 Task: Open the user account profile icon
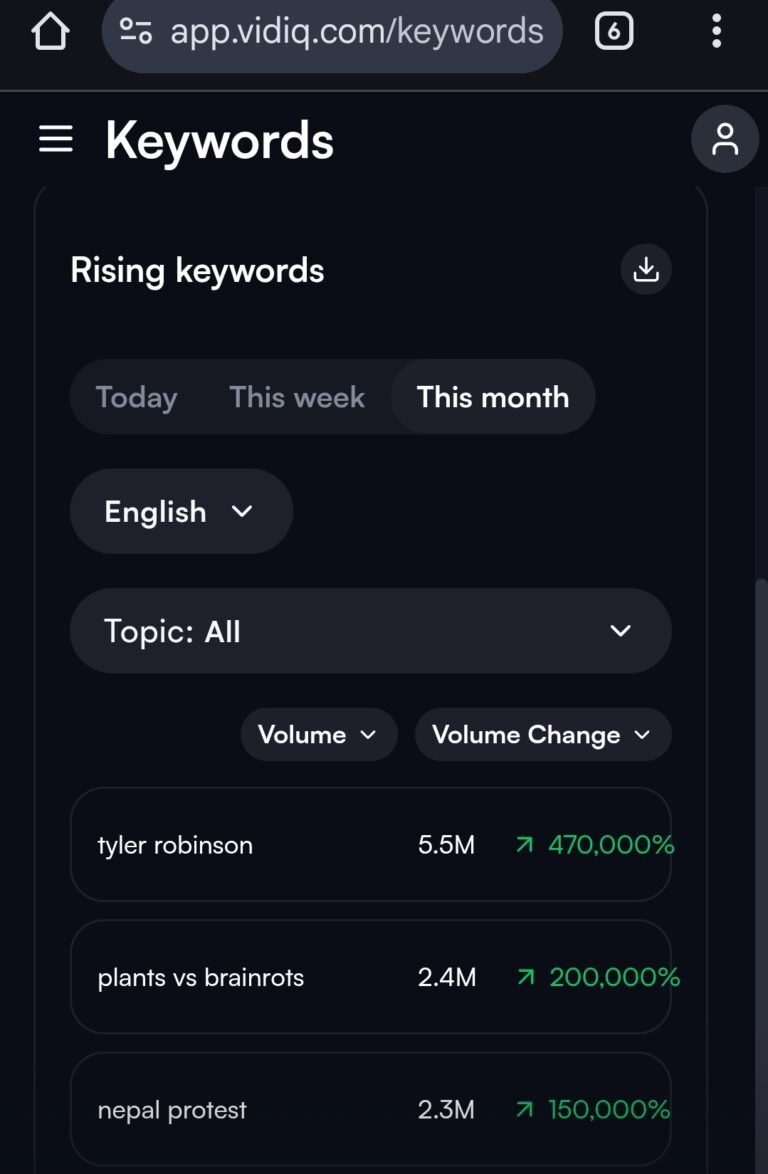pos(724,140)
